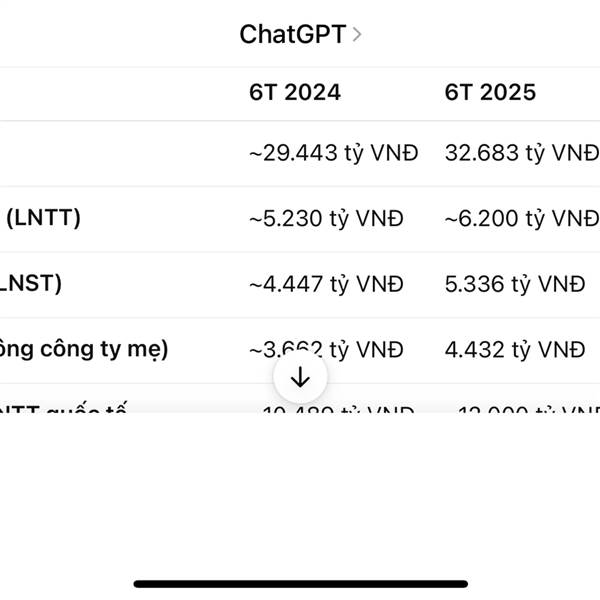Click the 32.683 tỷ VNĐ cell
Image resolution: width=600 pixels, height=600 pixels.
click(x=522, y=153)
